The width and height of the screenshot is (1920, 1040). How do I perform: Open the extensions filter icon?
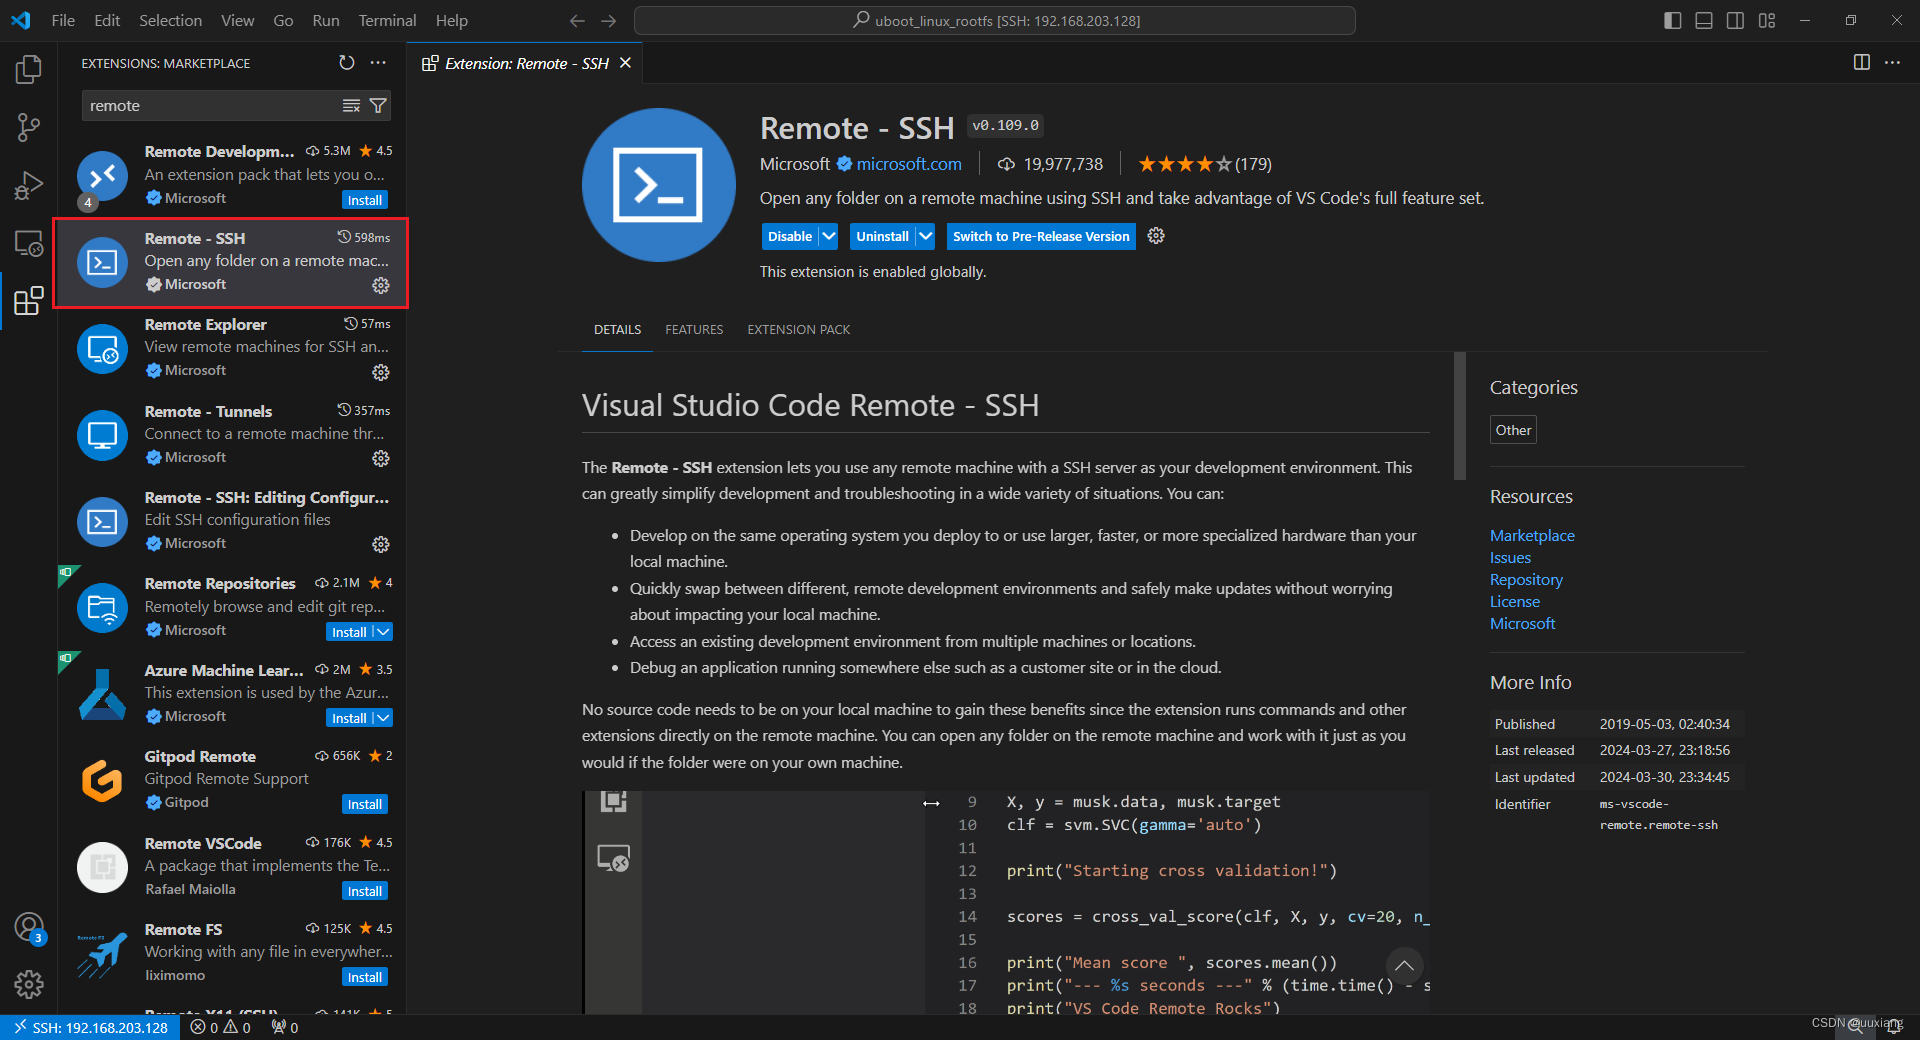(x=378, y=105)
